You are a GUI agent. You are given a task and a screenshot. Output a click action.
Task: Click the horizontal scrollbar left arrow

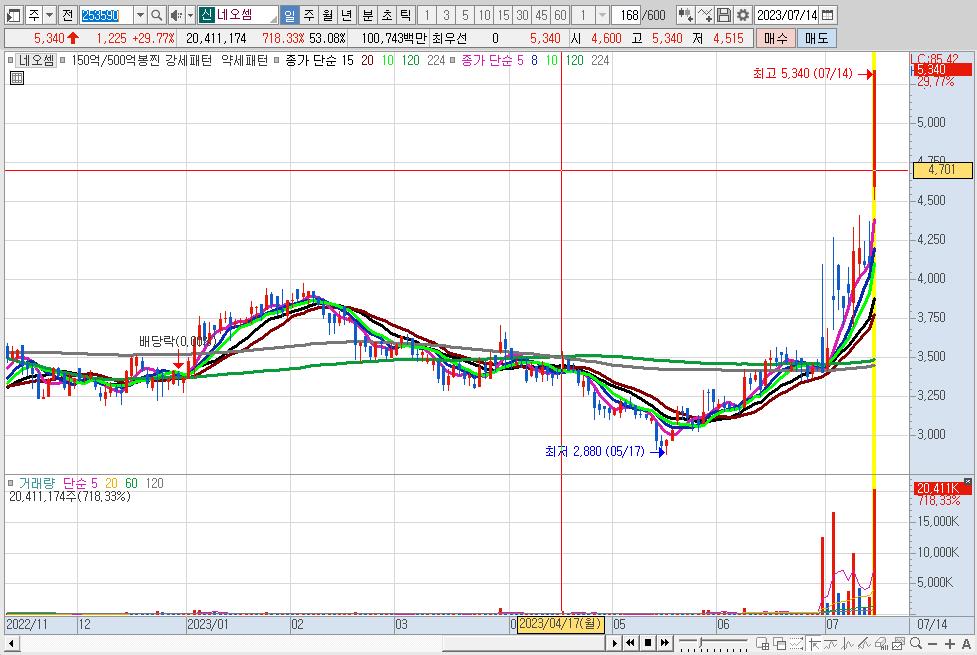point(11,643)
